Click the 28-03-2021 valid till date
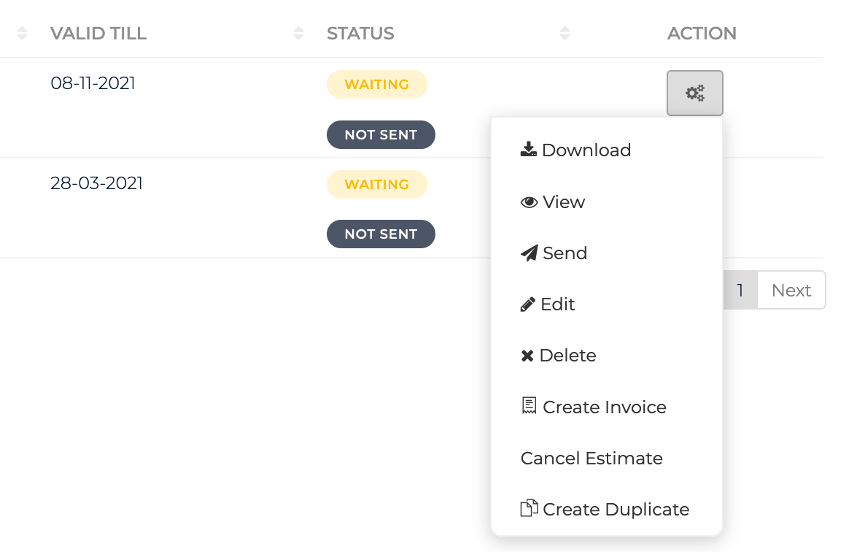This screenshot has height=552, width=866. [96, 184]
